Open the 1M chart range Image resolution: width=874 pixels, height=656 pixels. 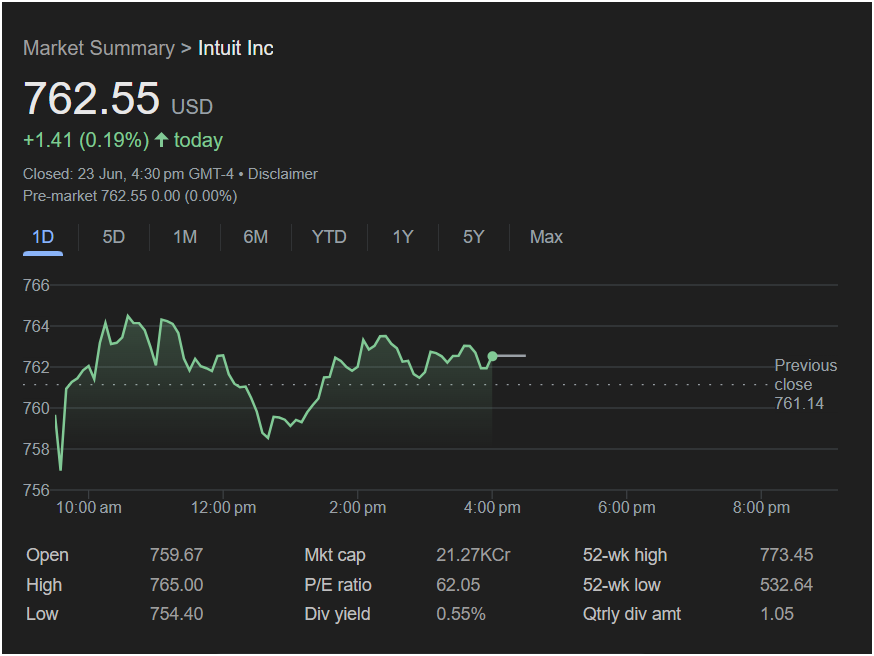click(x=185, y=237)
